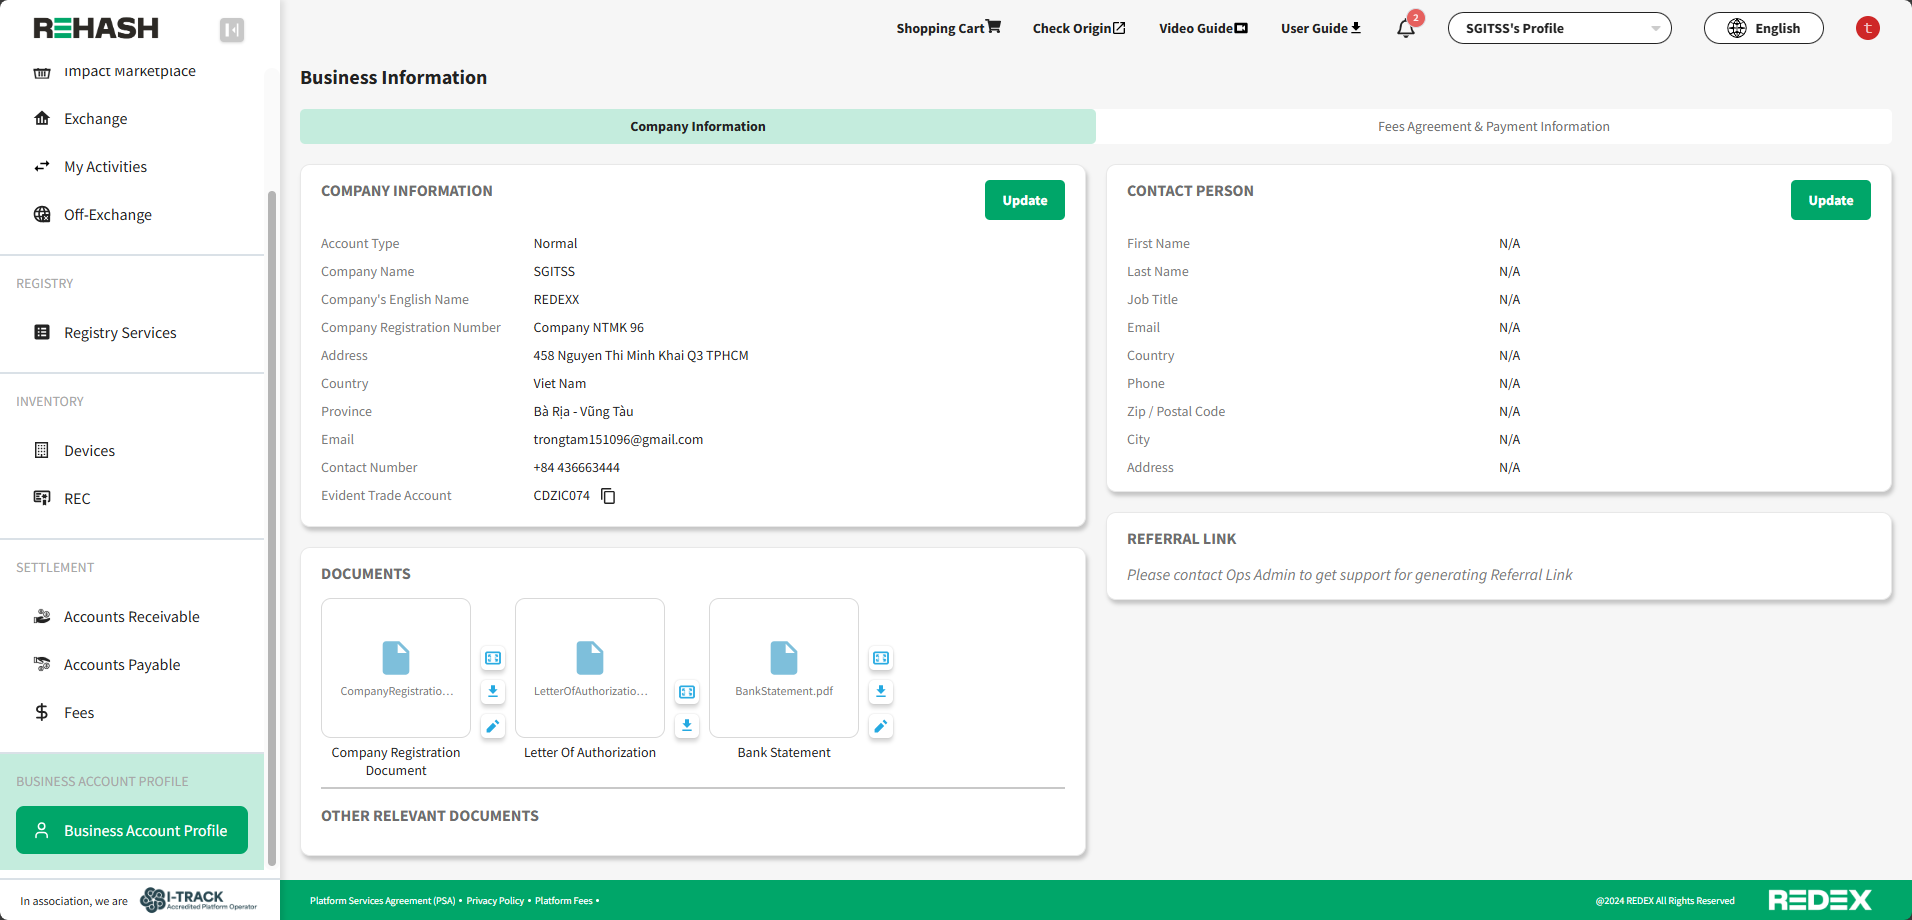Update the Contact Person details

[1830, 200]
